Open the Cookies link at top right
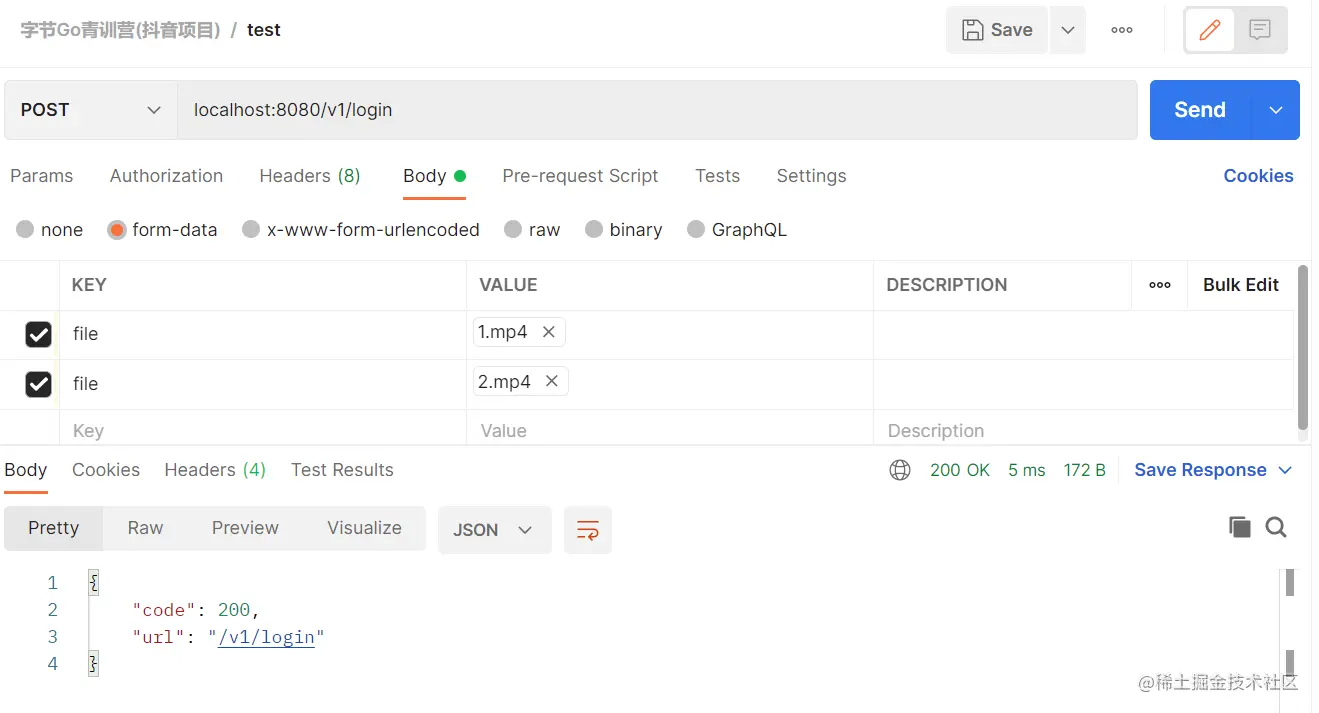The width and height of the screenshot is (1319, 713). (1258, 176)
